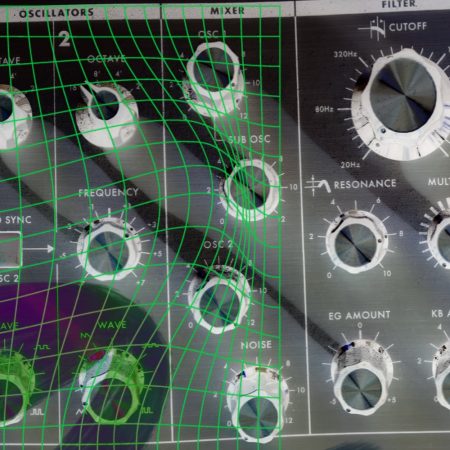Click the OSCILLATORS section header

[56, 13]
